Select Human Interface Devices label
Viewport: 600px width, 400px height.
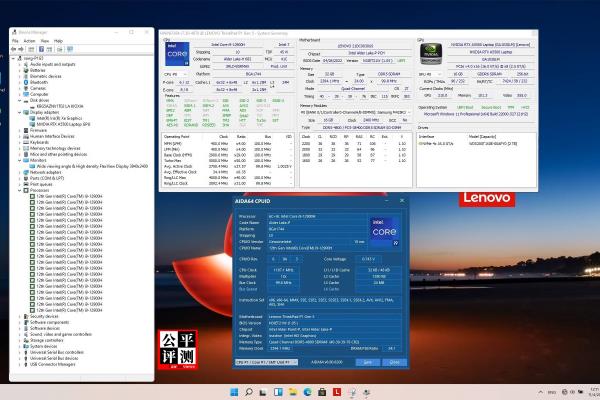[52, 136]
